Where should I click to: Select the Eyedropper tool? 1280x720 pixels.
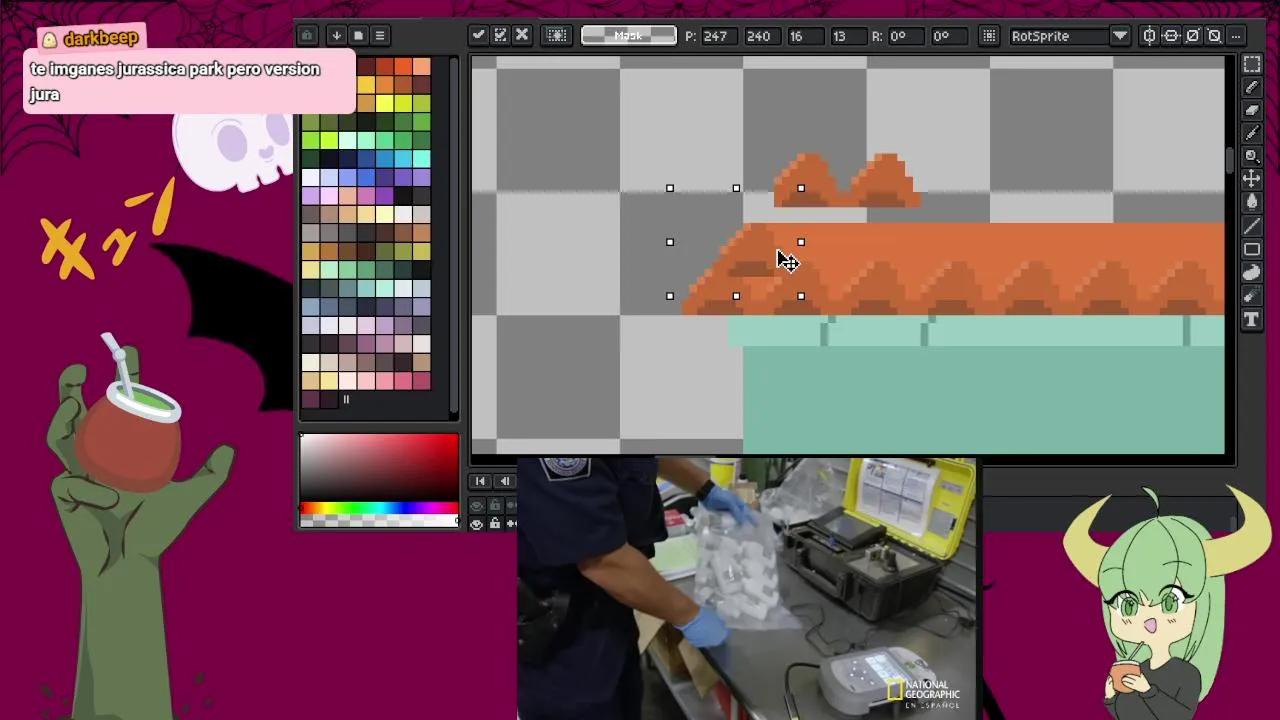1252,133
